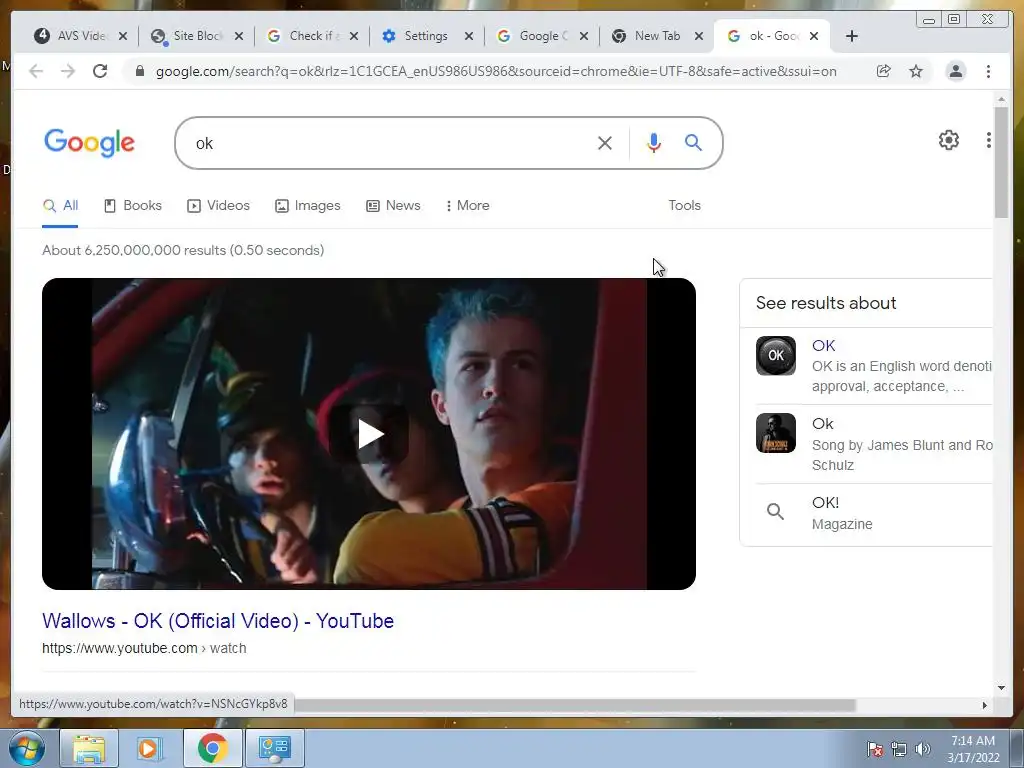This screenshot has height=768, width=1024.
Task: Reload the current page
Action: [100, 71]
